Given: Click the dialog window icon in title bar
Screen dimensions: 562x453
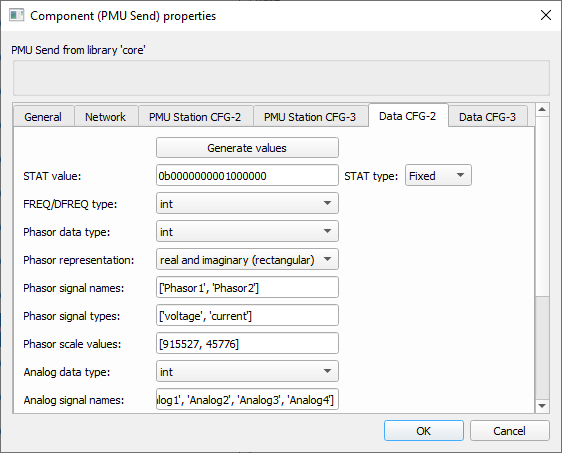Looking at the screenshot, I should (16, 16).
